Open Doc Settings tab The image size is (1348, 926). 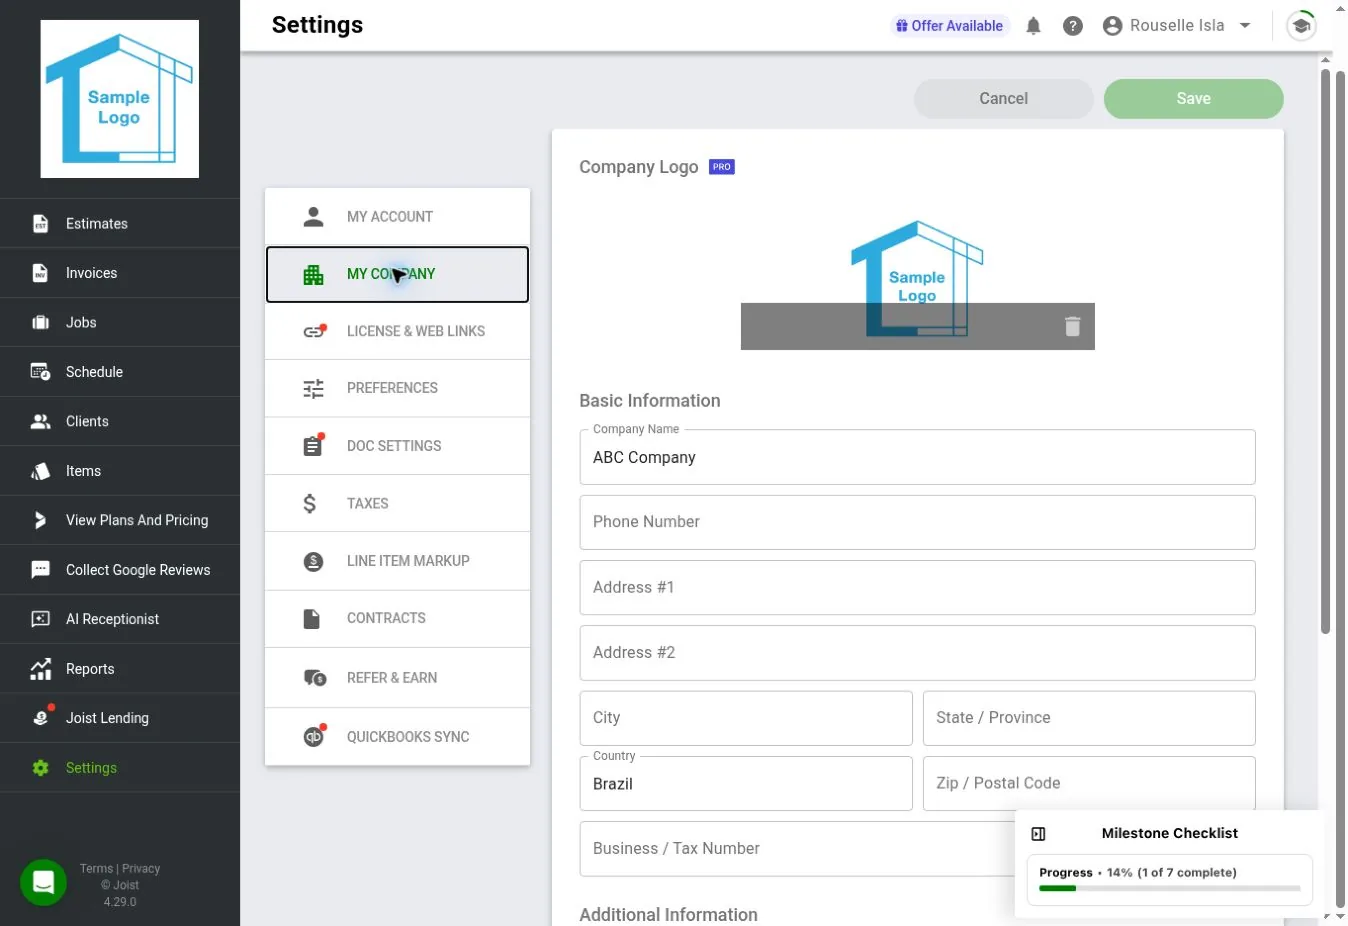coord(397,446)
